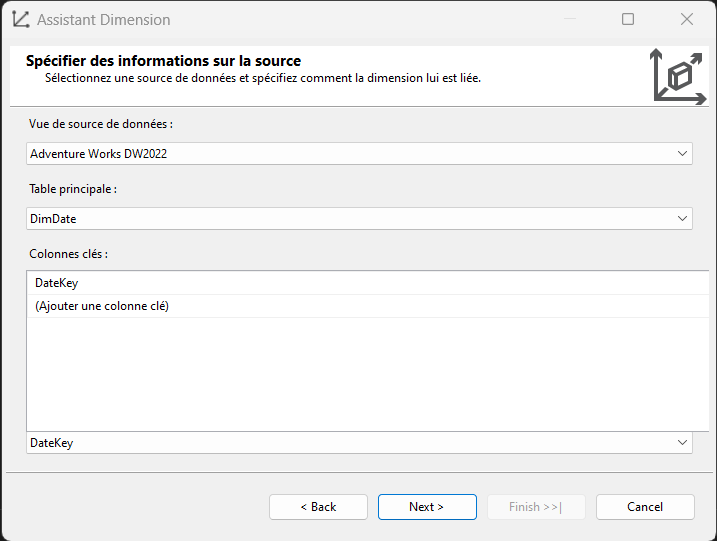Click empty area of Colonnes clés list
717x541 pixels.
click(369, 374)
